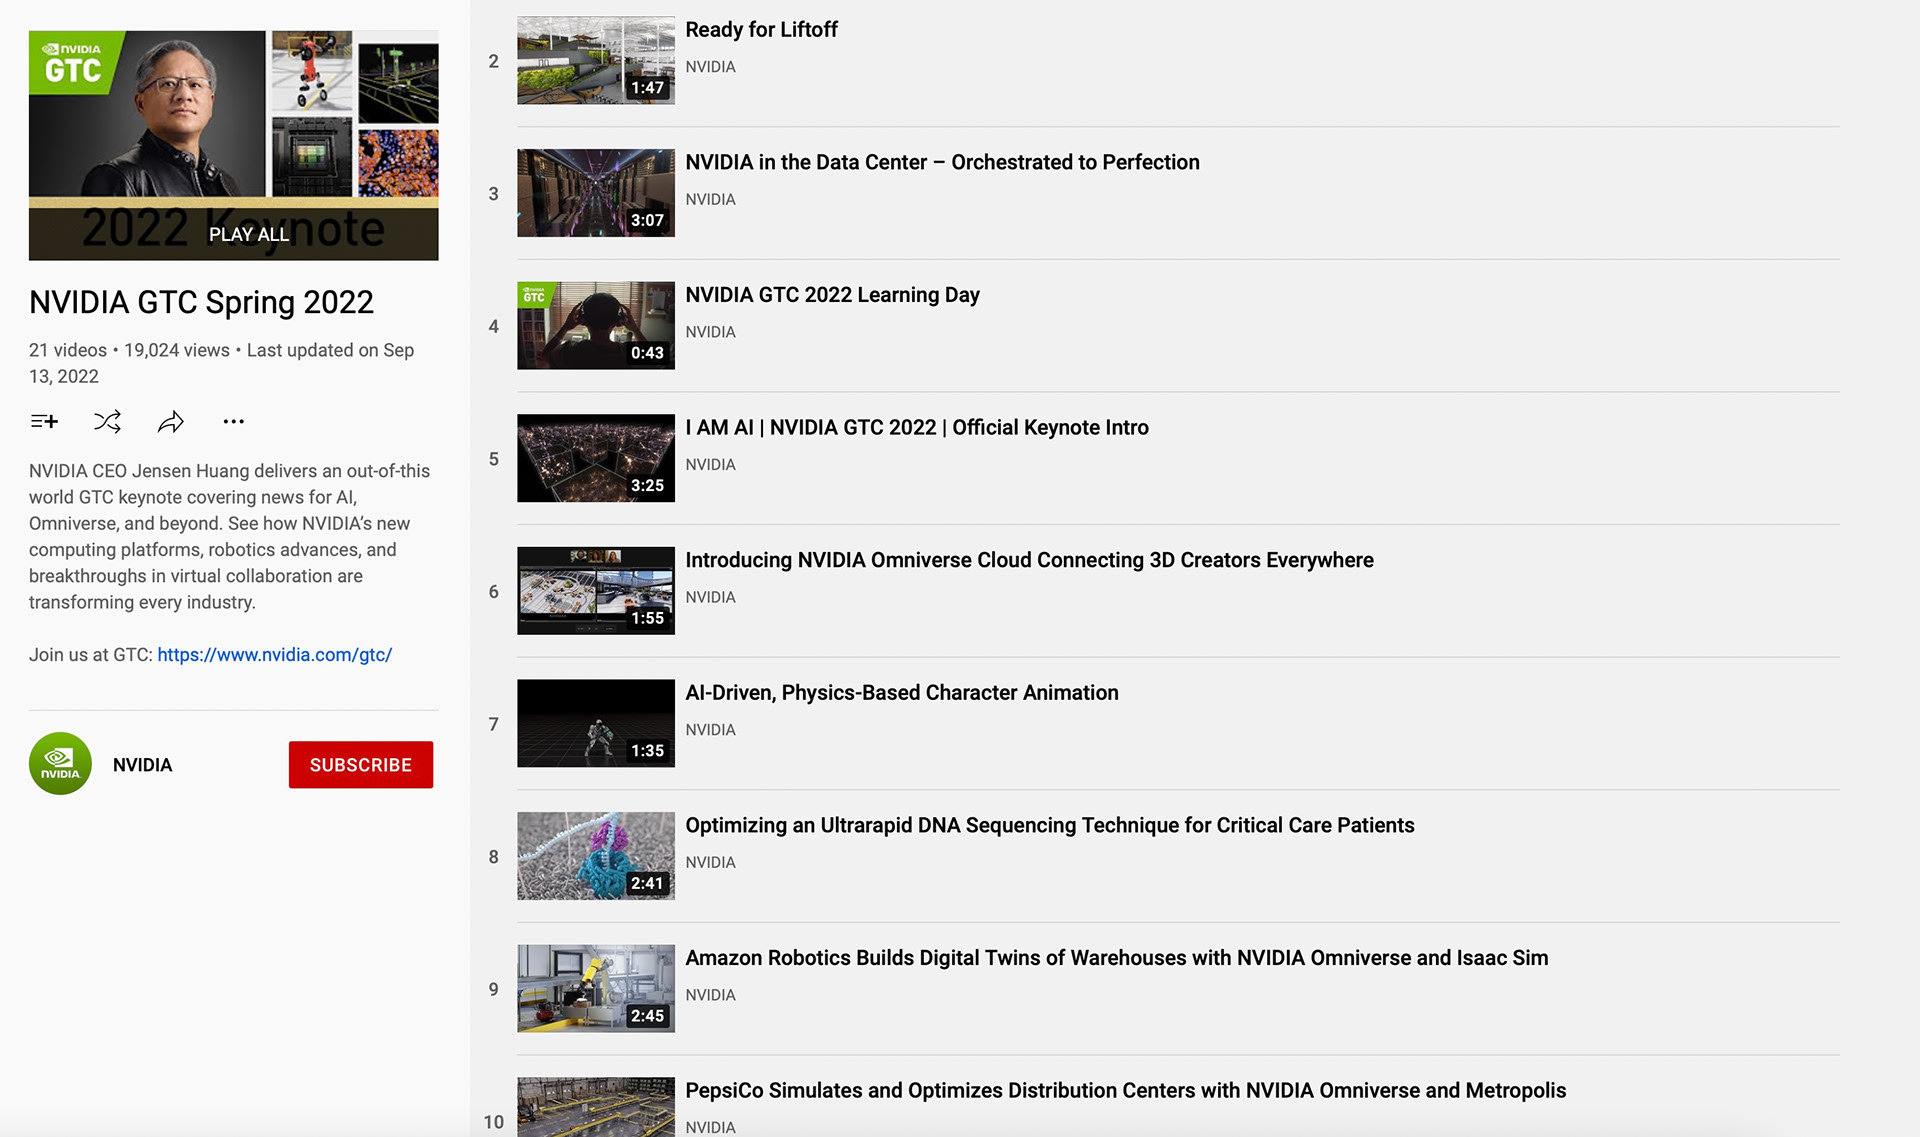
Task: Play all videos from playlist cover
Action: [233, 146]
